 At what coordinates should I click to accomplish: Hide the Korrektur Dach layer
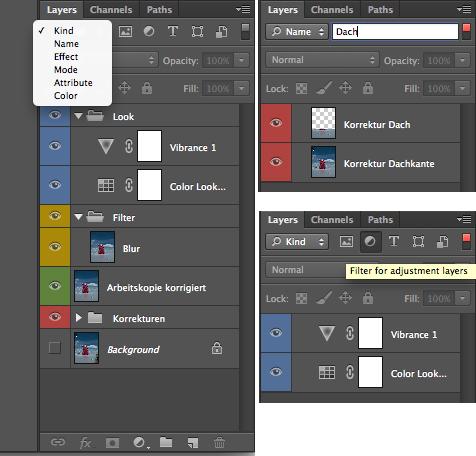pyautogui.click(x=276, y=123)
